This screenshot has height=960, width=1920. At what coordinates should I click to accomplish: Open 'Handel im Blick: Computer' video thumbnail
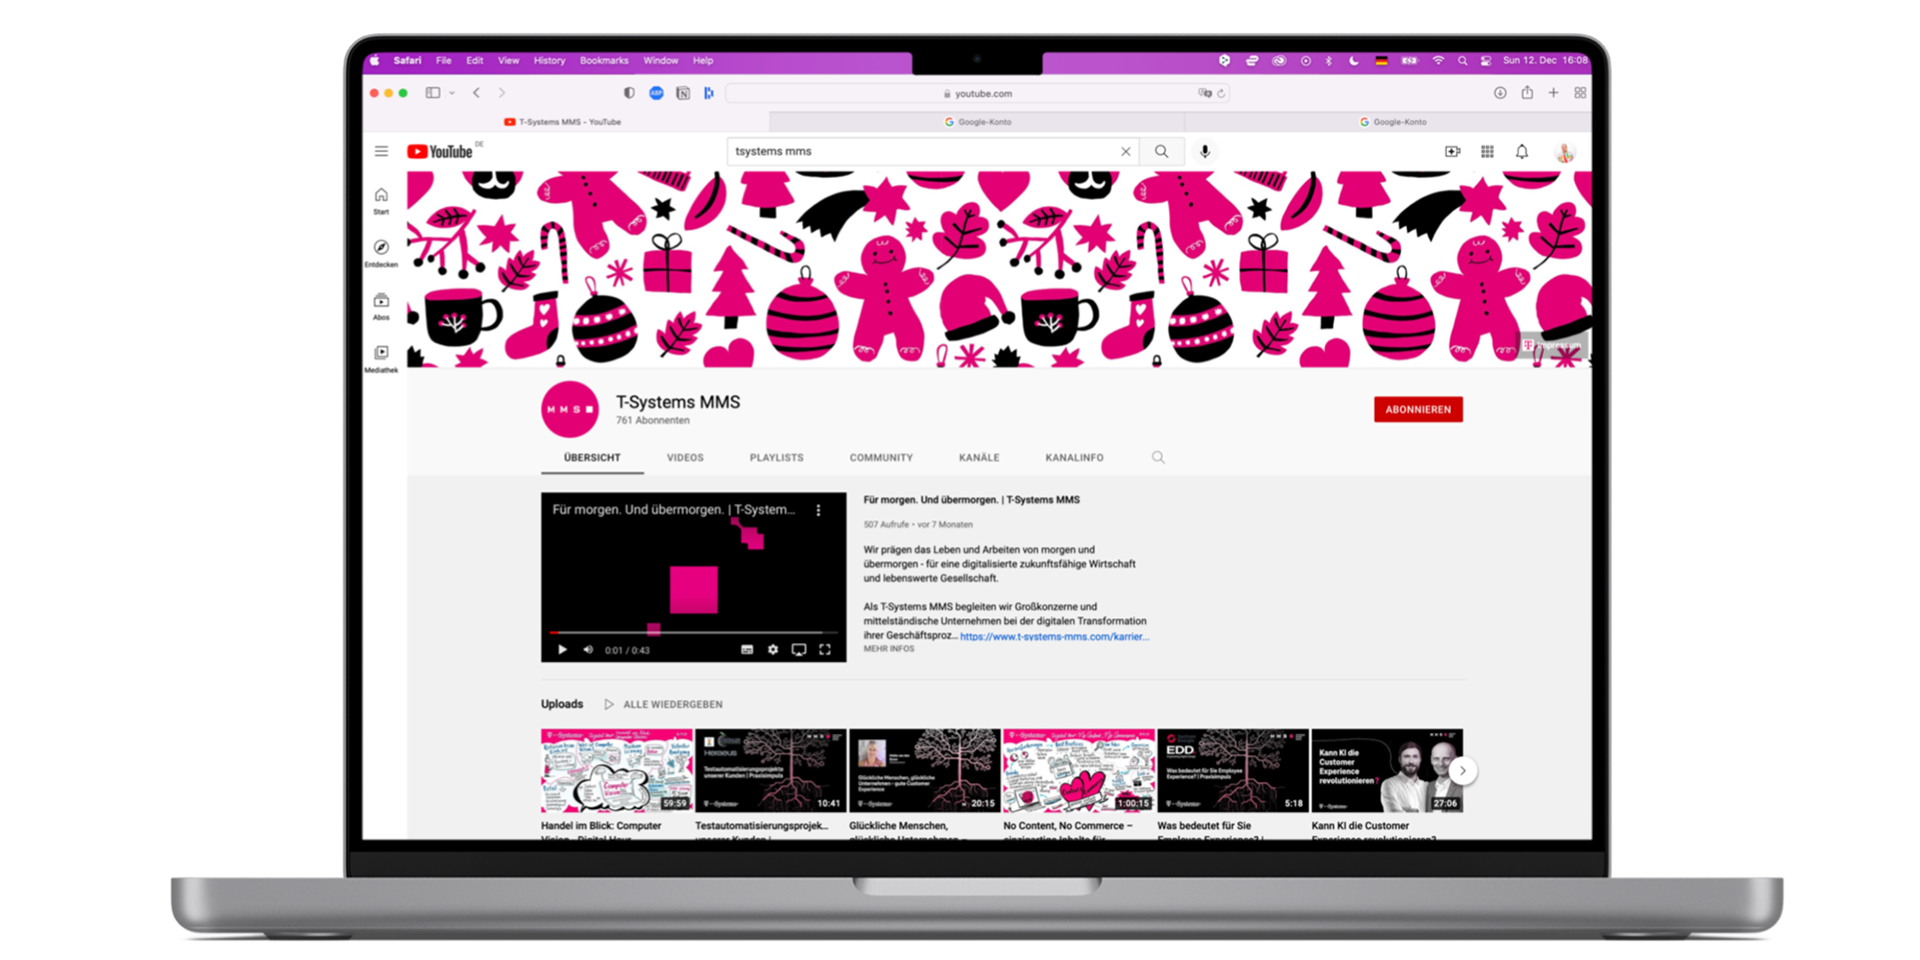(617, 770)
